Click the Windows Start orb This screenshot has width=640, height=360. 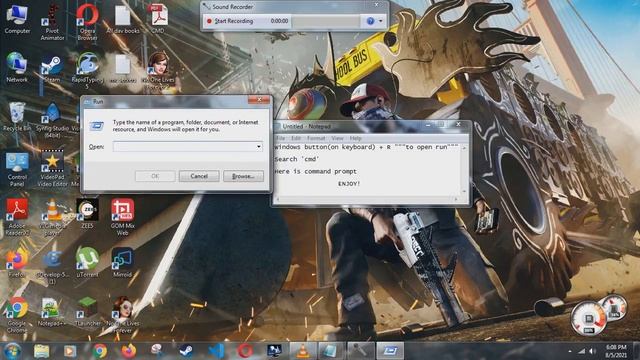(x=12, y=351)
